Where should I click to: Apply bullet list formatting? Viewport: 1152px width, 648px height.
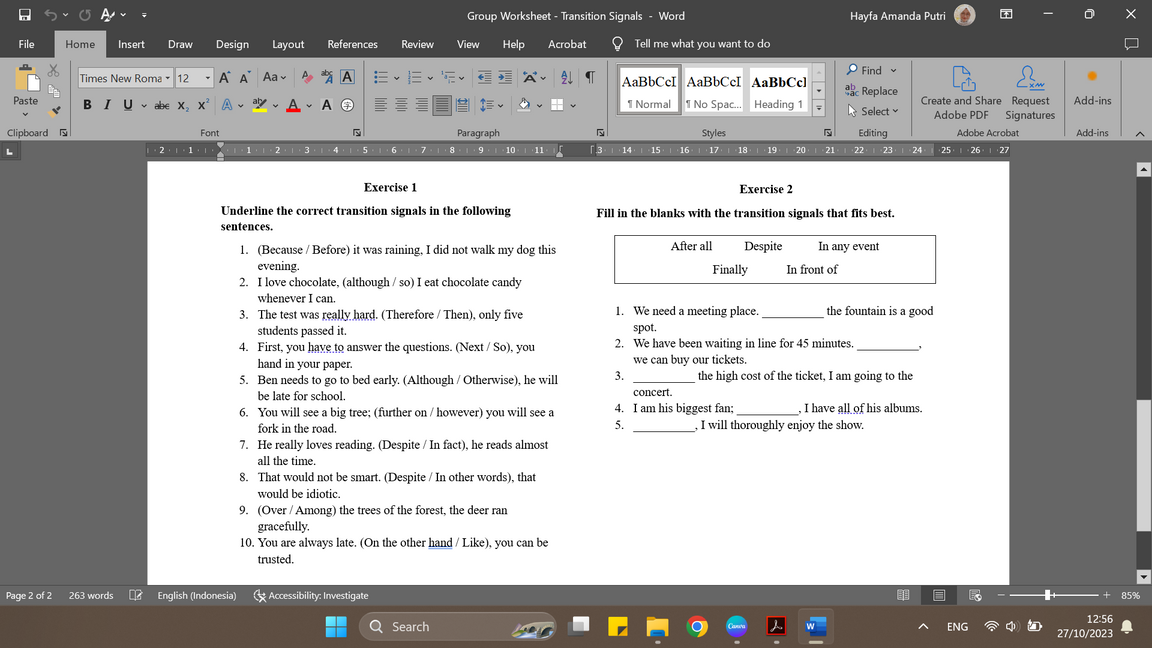point(381,77)
